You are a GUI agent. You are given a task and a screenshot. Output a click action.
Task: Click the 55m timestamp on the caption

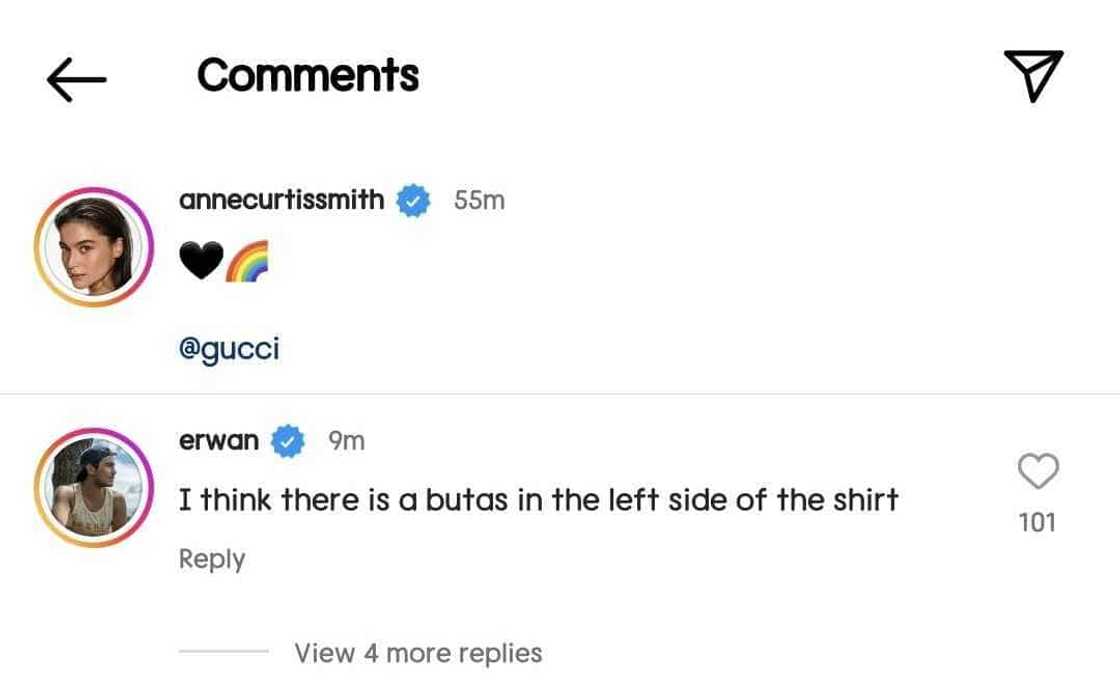click(x=479, y=200)
